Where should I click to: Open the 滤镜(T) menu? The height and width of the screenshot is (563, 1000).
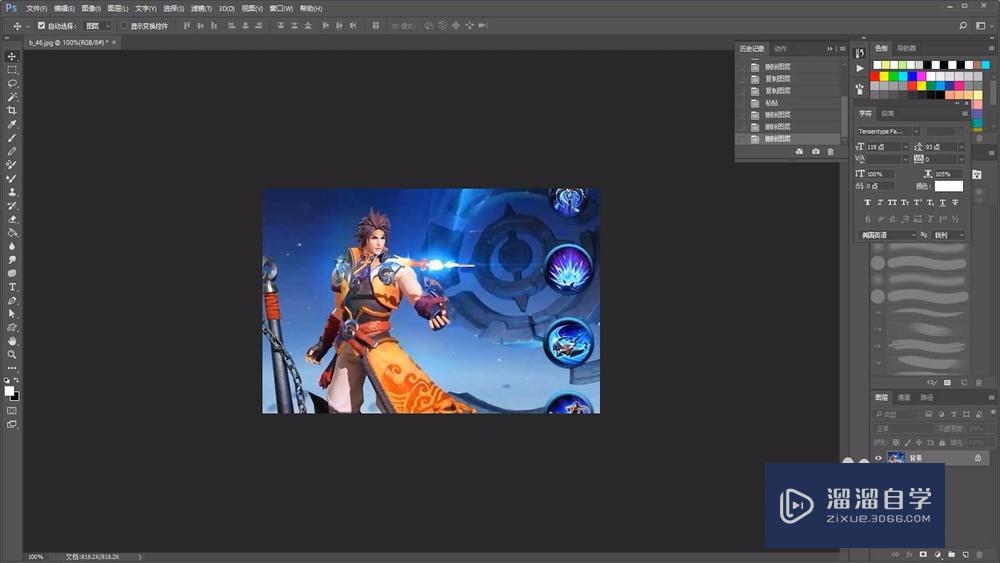point(203,8)
